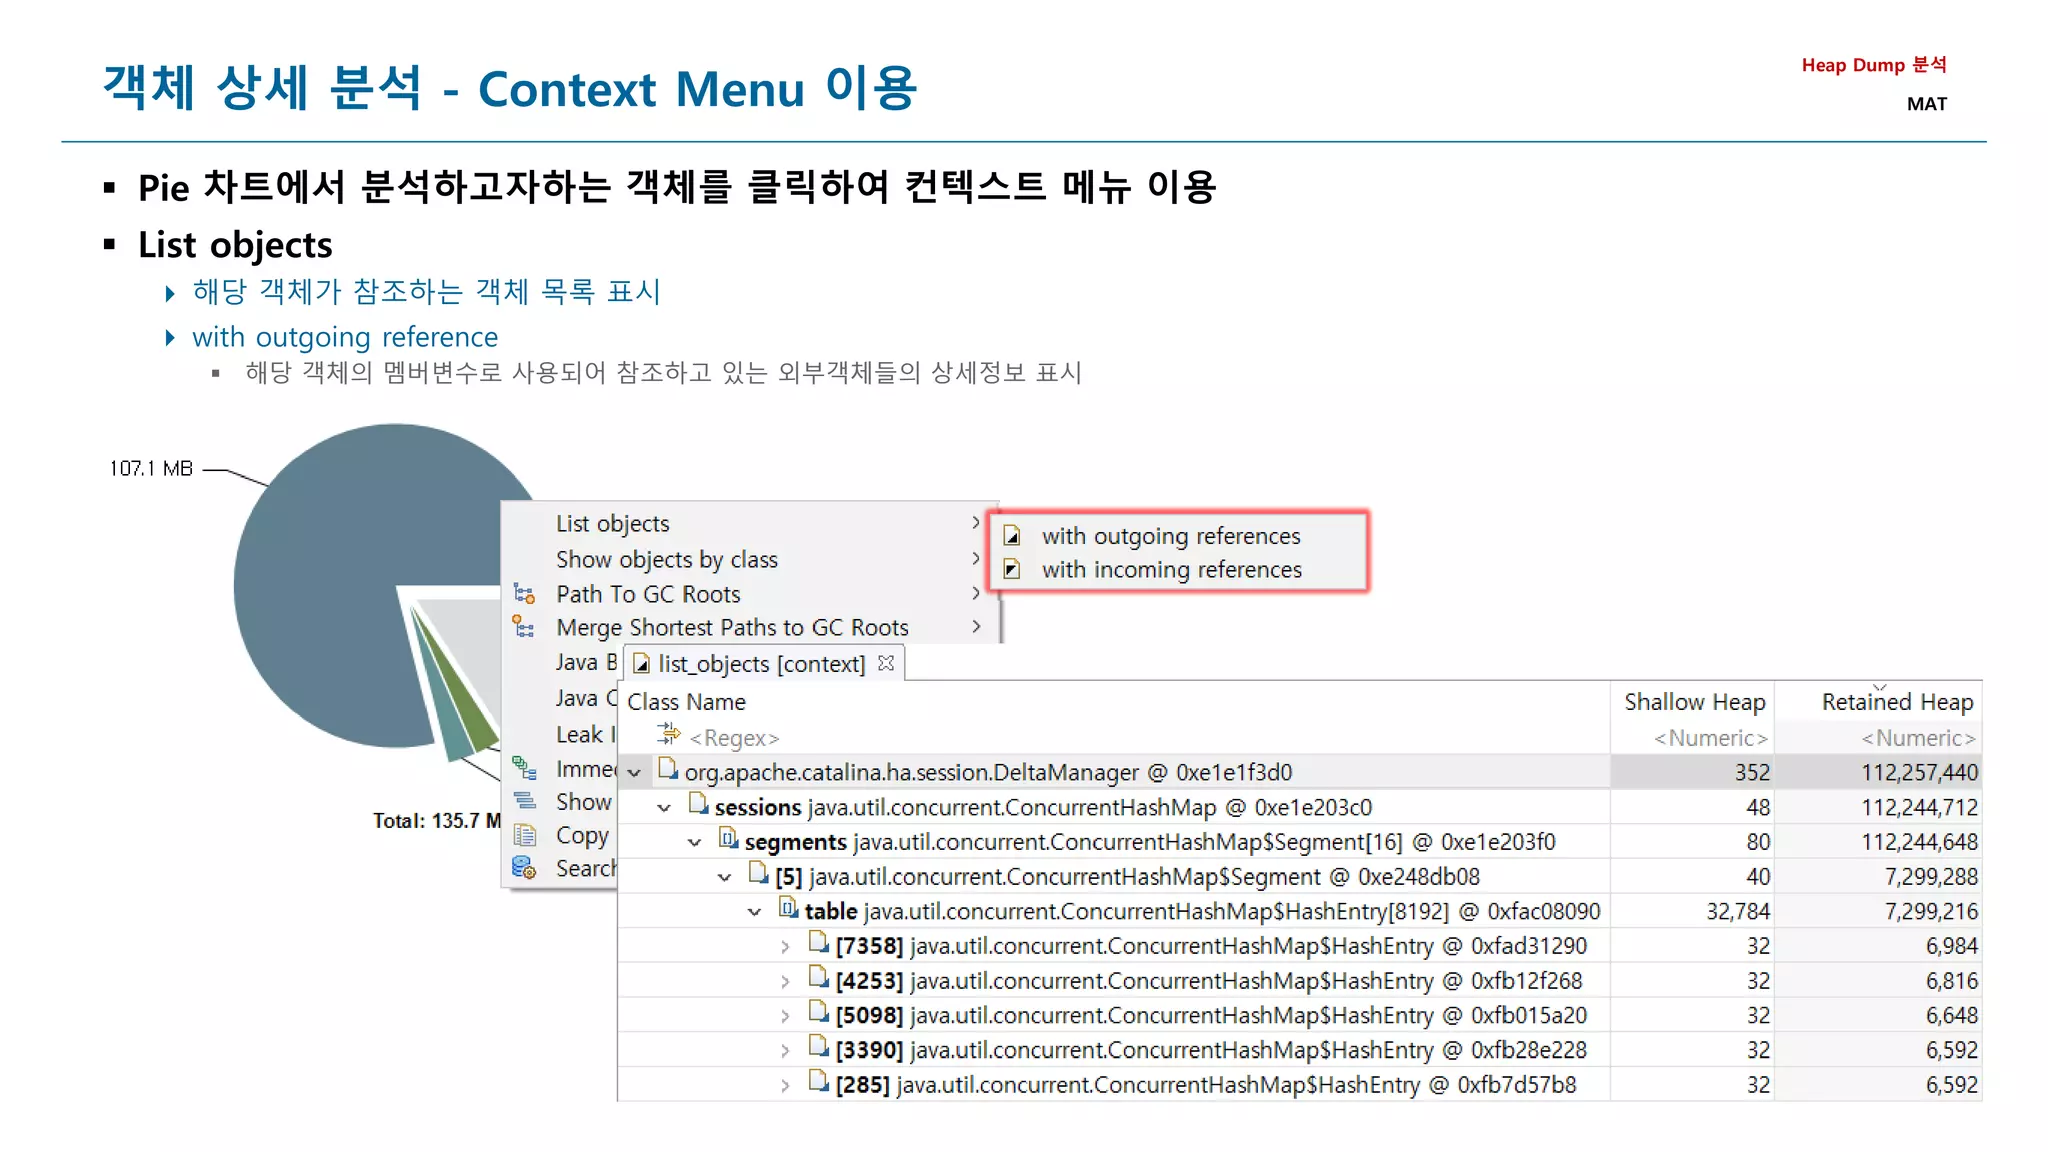Click retained heap value 7,299,288
2048x1152 pixels.
[1931, 877]
